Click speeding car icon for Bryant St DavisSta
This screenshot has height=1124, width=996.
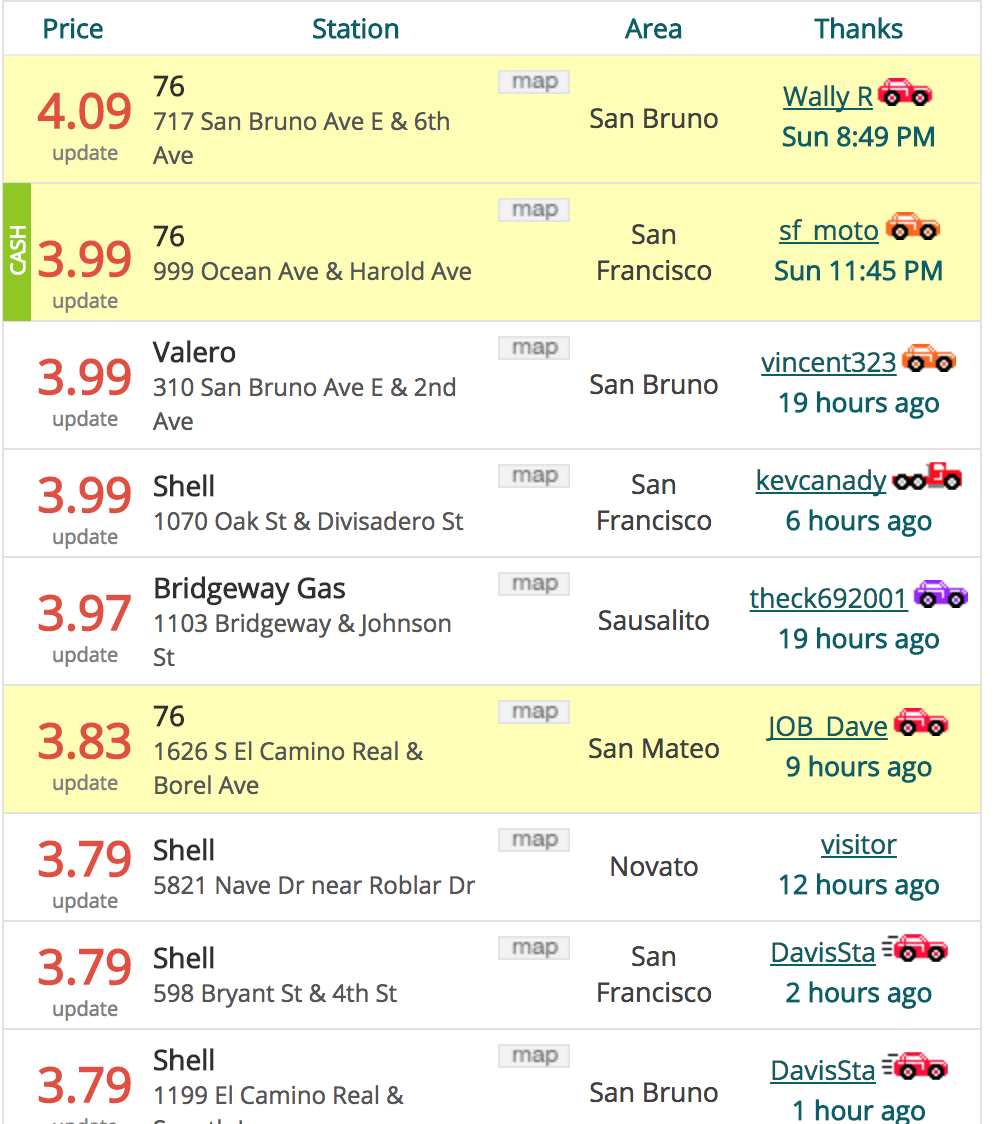pyautogui.click(x=915, y=948)
